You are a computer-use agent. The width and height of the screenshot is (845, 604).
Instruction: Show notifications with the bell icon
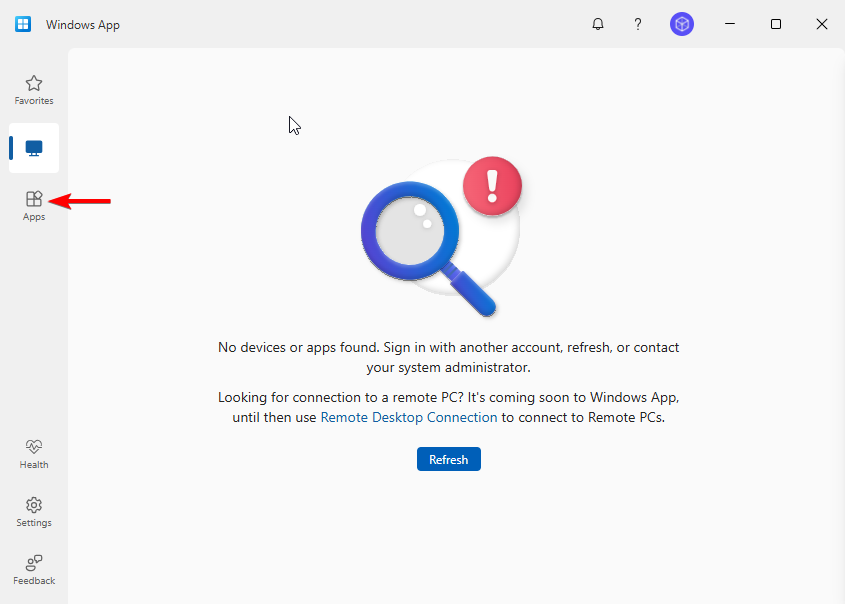(x=598, y=24)
